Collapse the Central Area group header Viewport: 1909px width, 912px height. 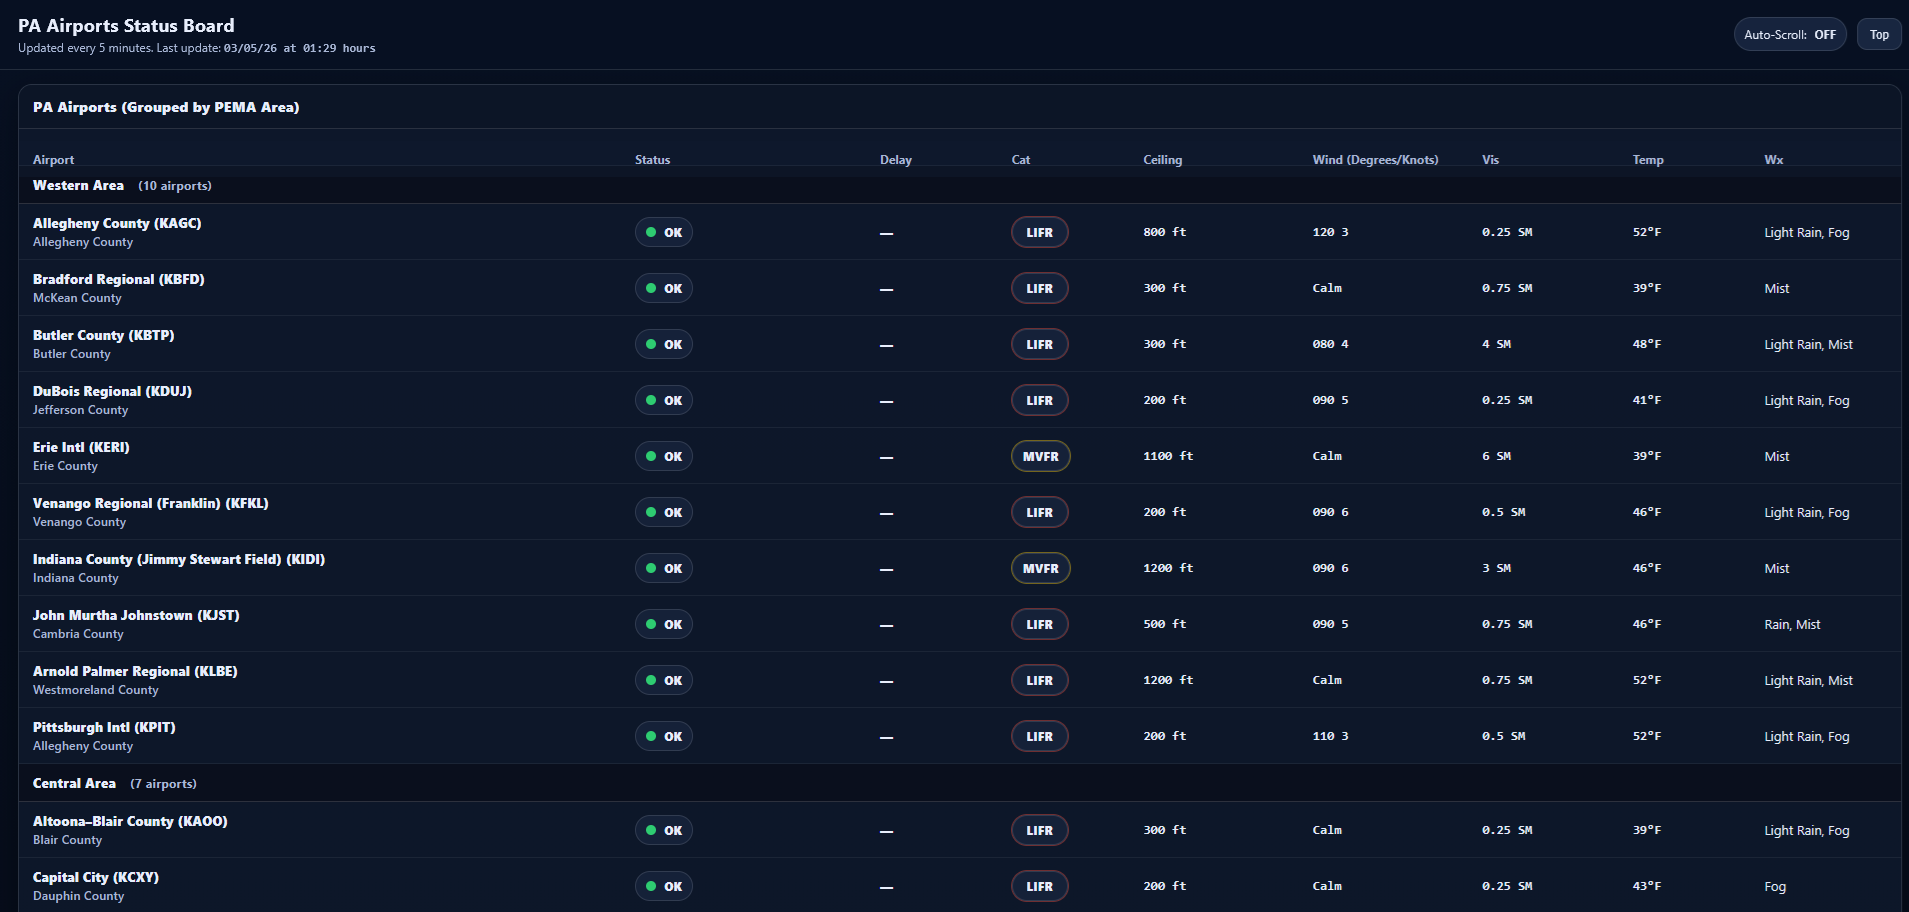[x=74, y=784]
